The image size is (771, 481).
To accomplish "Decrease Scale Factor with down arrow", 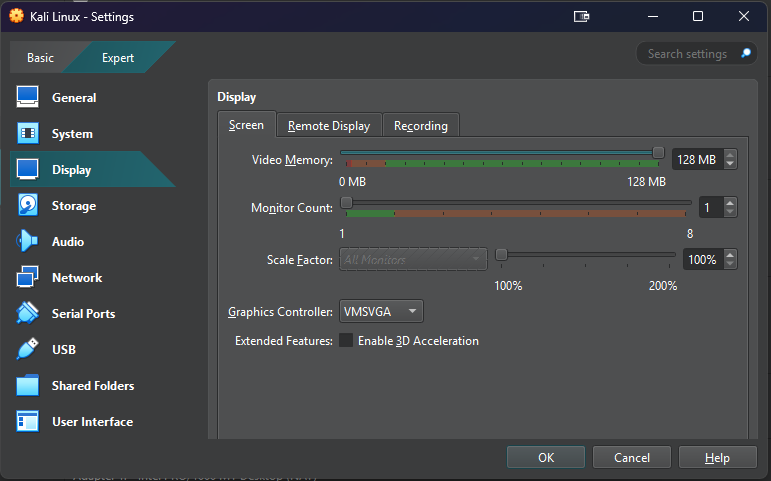I will (x=730, y=264).
